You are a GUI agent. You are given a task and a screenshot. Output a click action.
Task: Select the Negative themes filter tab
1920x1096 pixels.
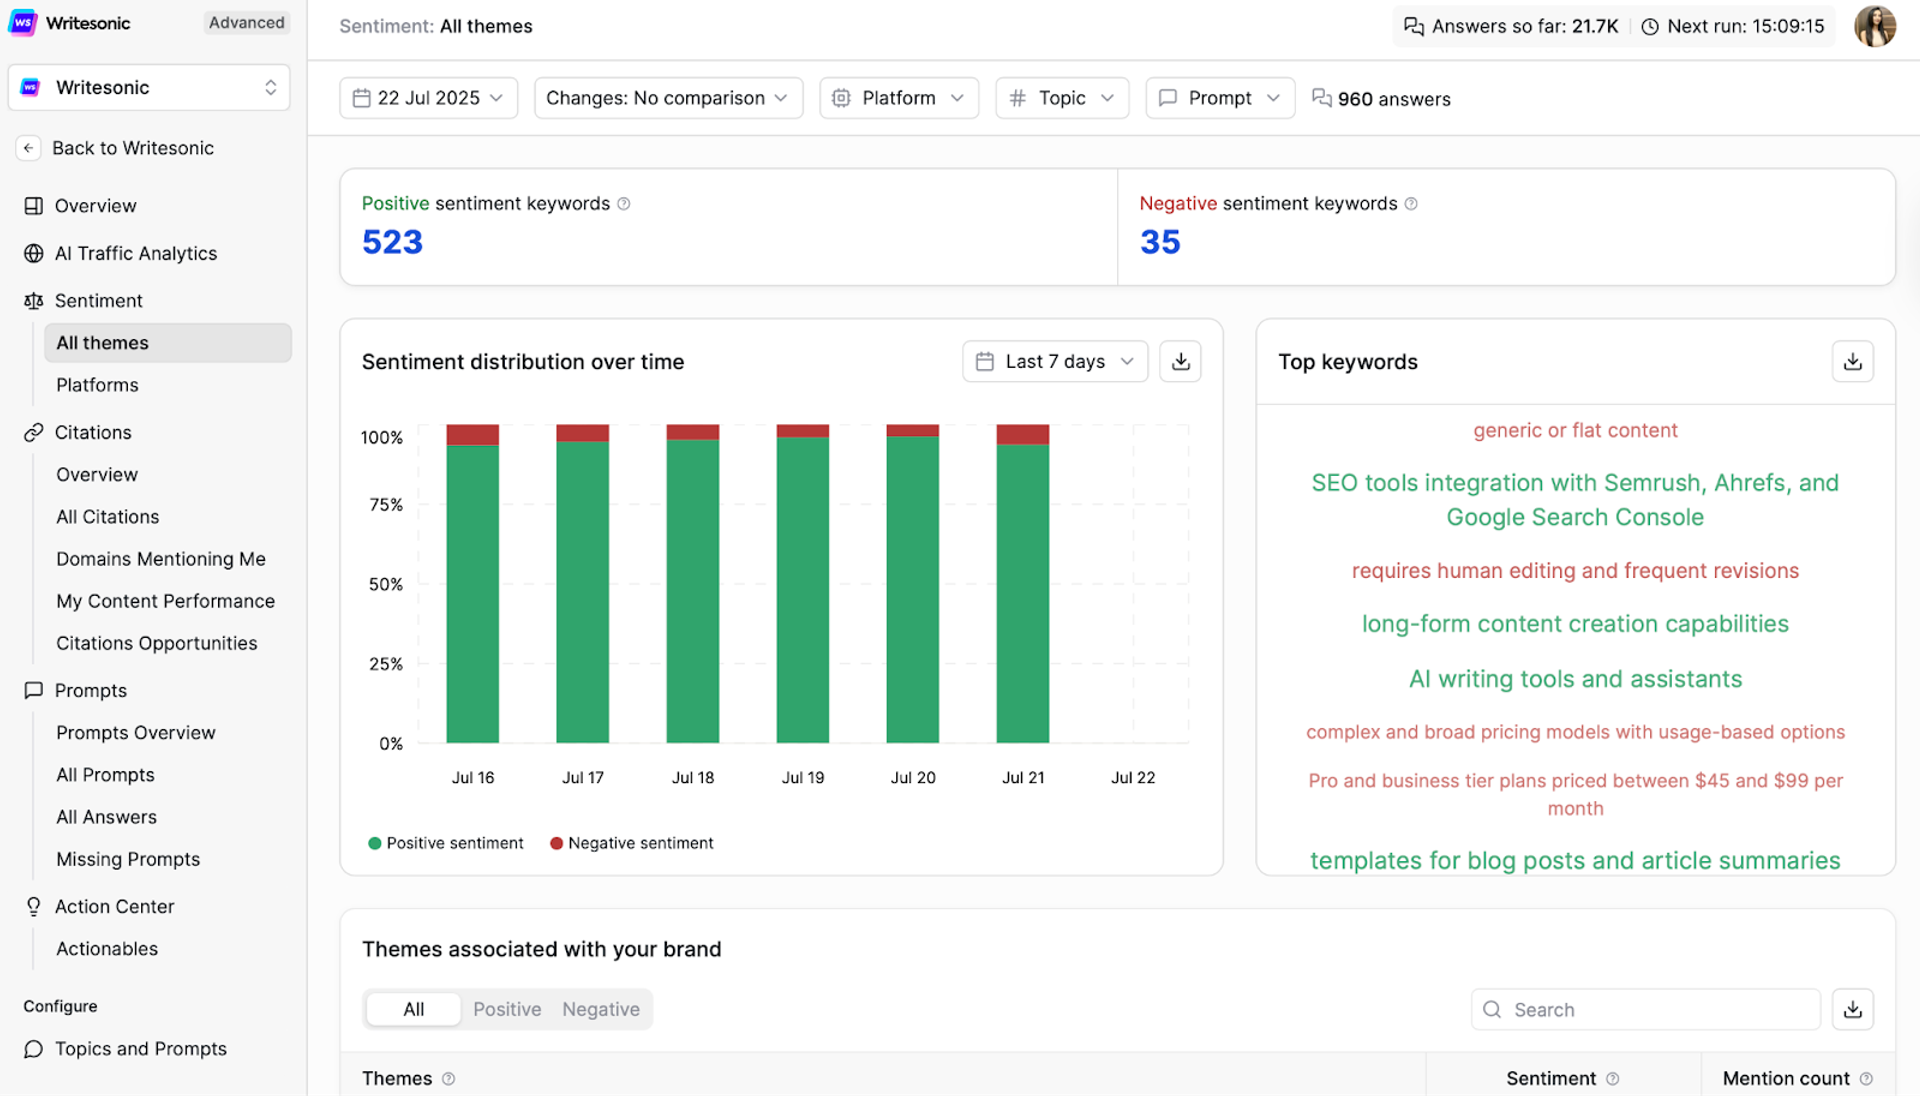(x=601, y=1010)
